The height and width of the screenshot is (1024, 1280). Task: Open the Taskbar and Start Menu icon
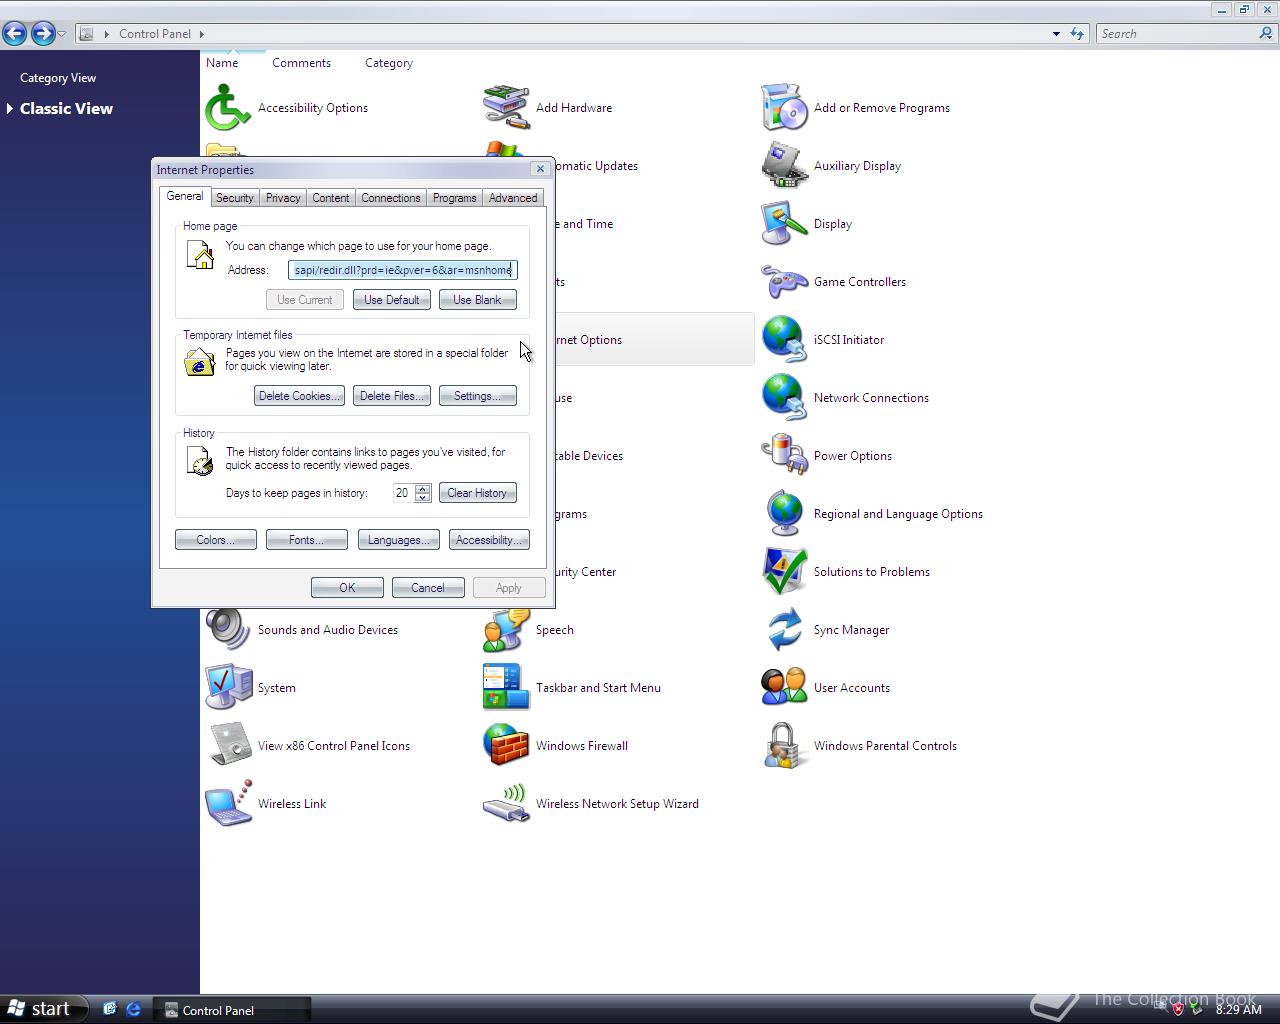tap(506, 688)
